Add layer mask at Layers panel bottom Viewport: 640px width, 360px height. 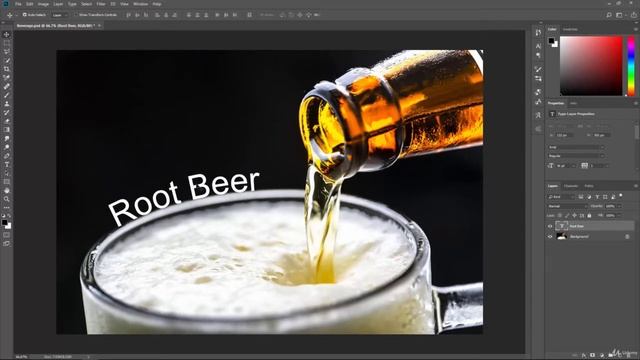pos(592,355)
